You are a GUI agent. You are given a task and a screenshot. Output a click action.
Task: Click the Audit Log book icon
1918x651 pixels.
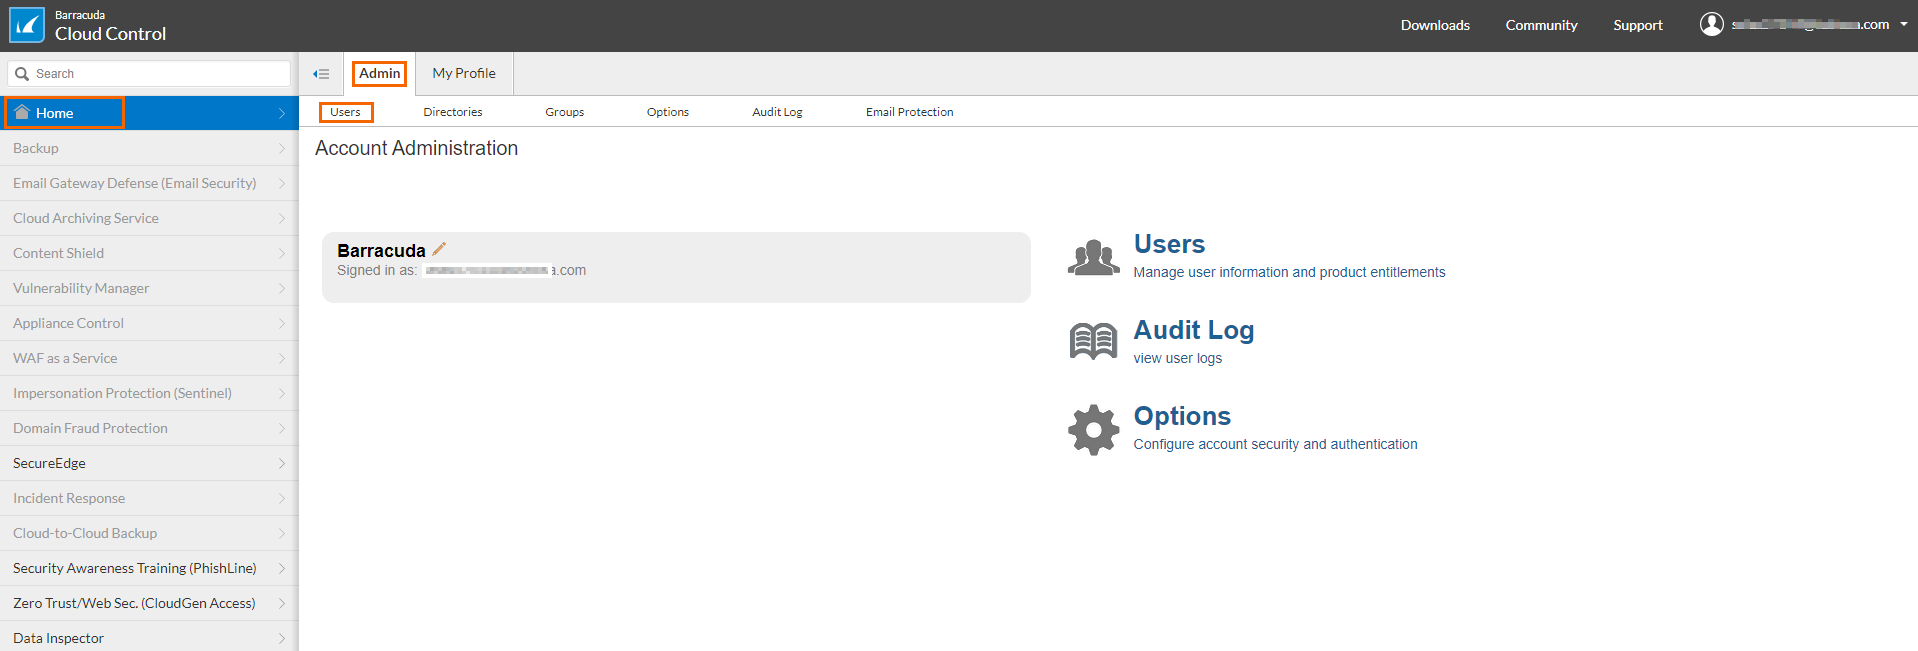tap(1093, 342)
